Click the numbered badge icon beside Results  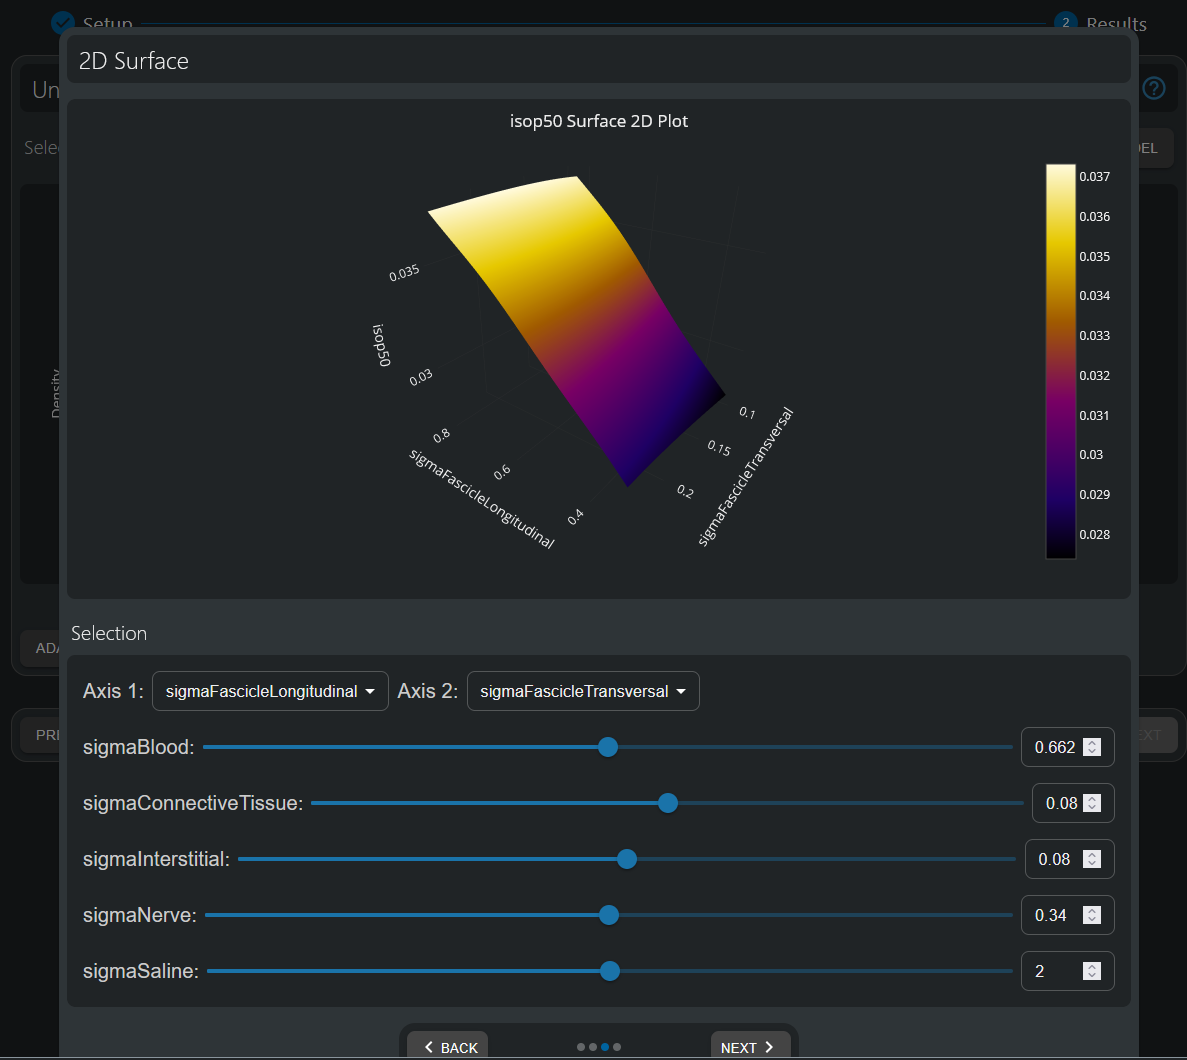(1065, 22)
